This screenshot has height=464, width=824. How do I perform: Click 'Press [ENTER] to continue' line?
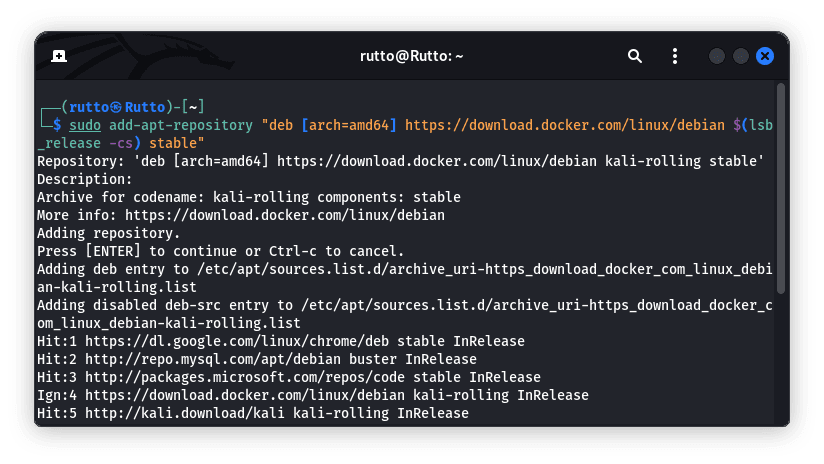(x=221, y=251)
